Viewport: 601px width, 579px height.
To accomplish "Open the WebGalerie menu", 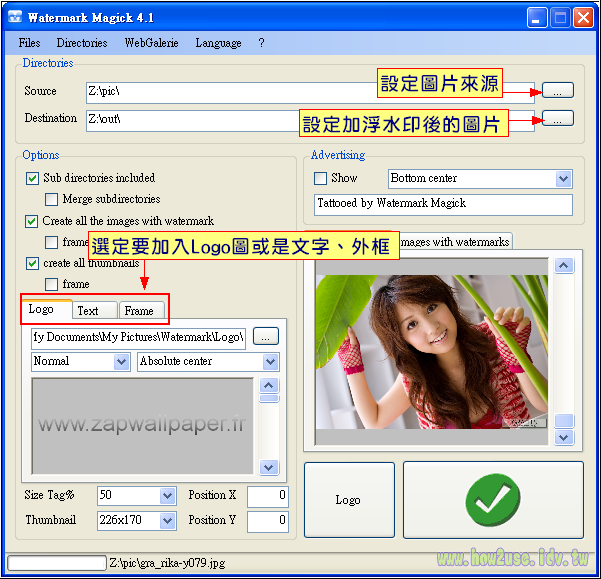I will pos(151,43).
